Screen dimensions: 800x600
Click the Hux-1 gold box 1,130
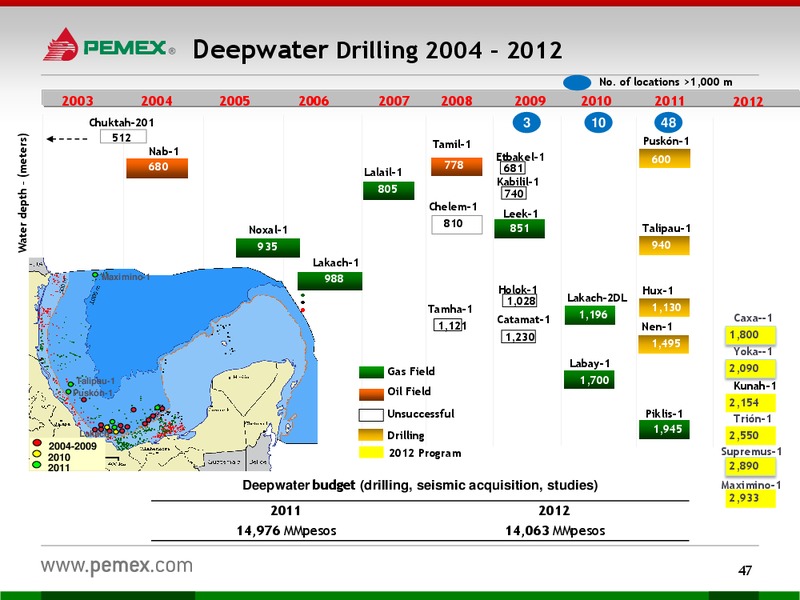click(664, 308)
